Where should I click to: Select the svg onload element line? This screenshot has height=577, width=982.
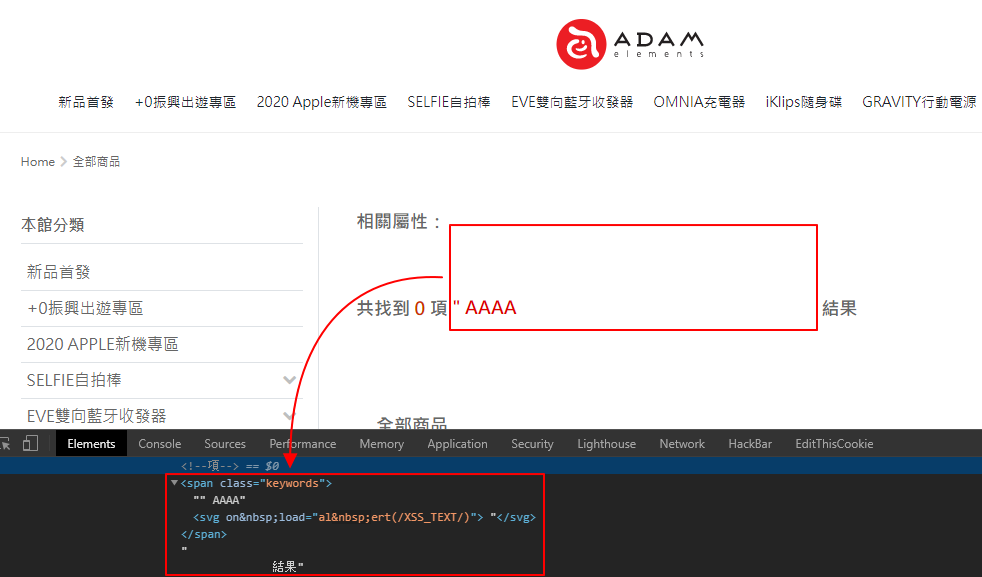pyautogui.click(x=364, y=517)
